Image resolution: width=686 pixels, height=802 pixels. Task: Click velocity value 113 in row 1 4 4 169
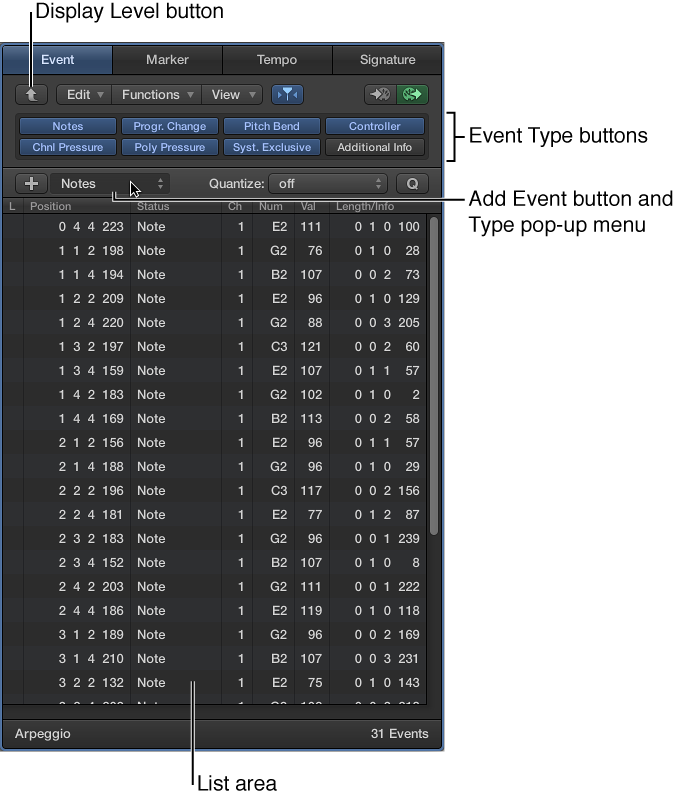[311, 419]
